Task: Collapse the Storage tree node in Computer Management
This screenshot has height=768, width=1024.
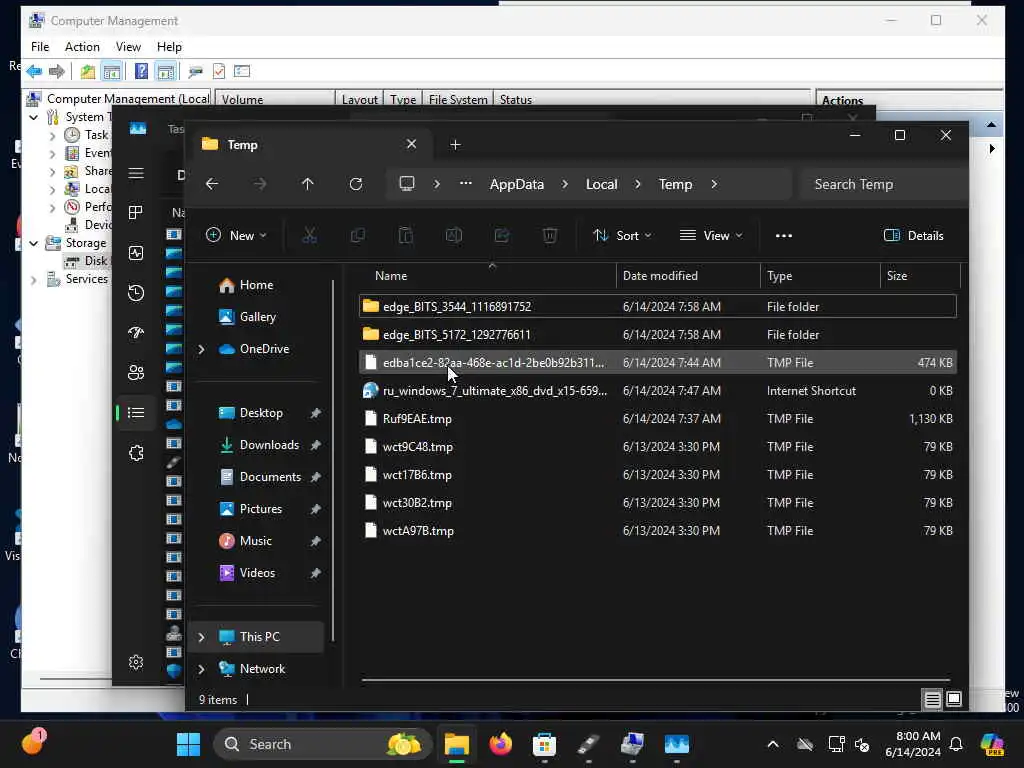Action: pyautogui.click(x=34, y=243)
